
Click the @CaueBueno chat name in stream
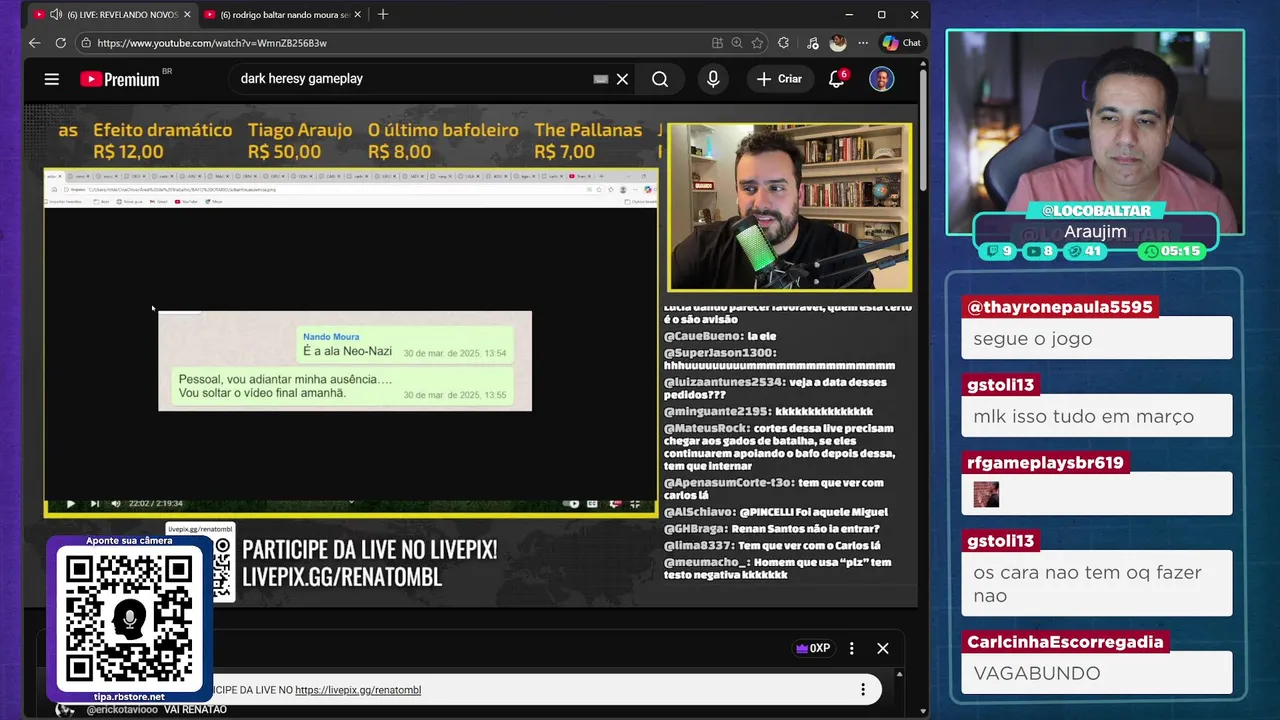pyautogui.click(x=703, y=337)
